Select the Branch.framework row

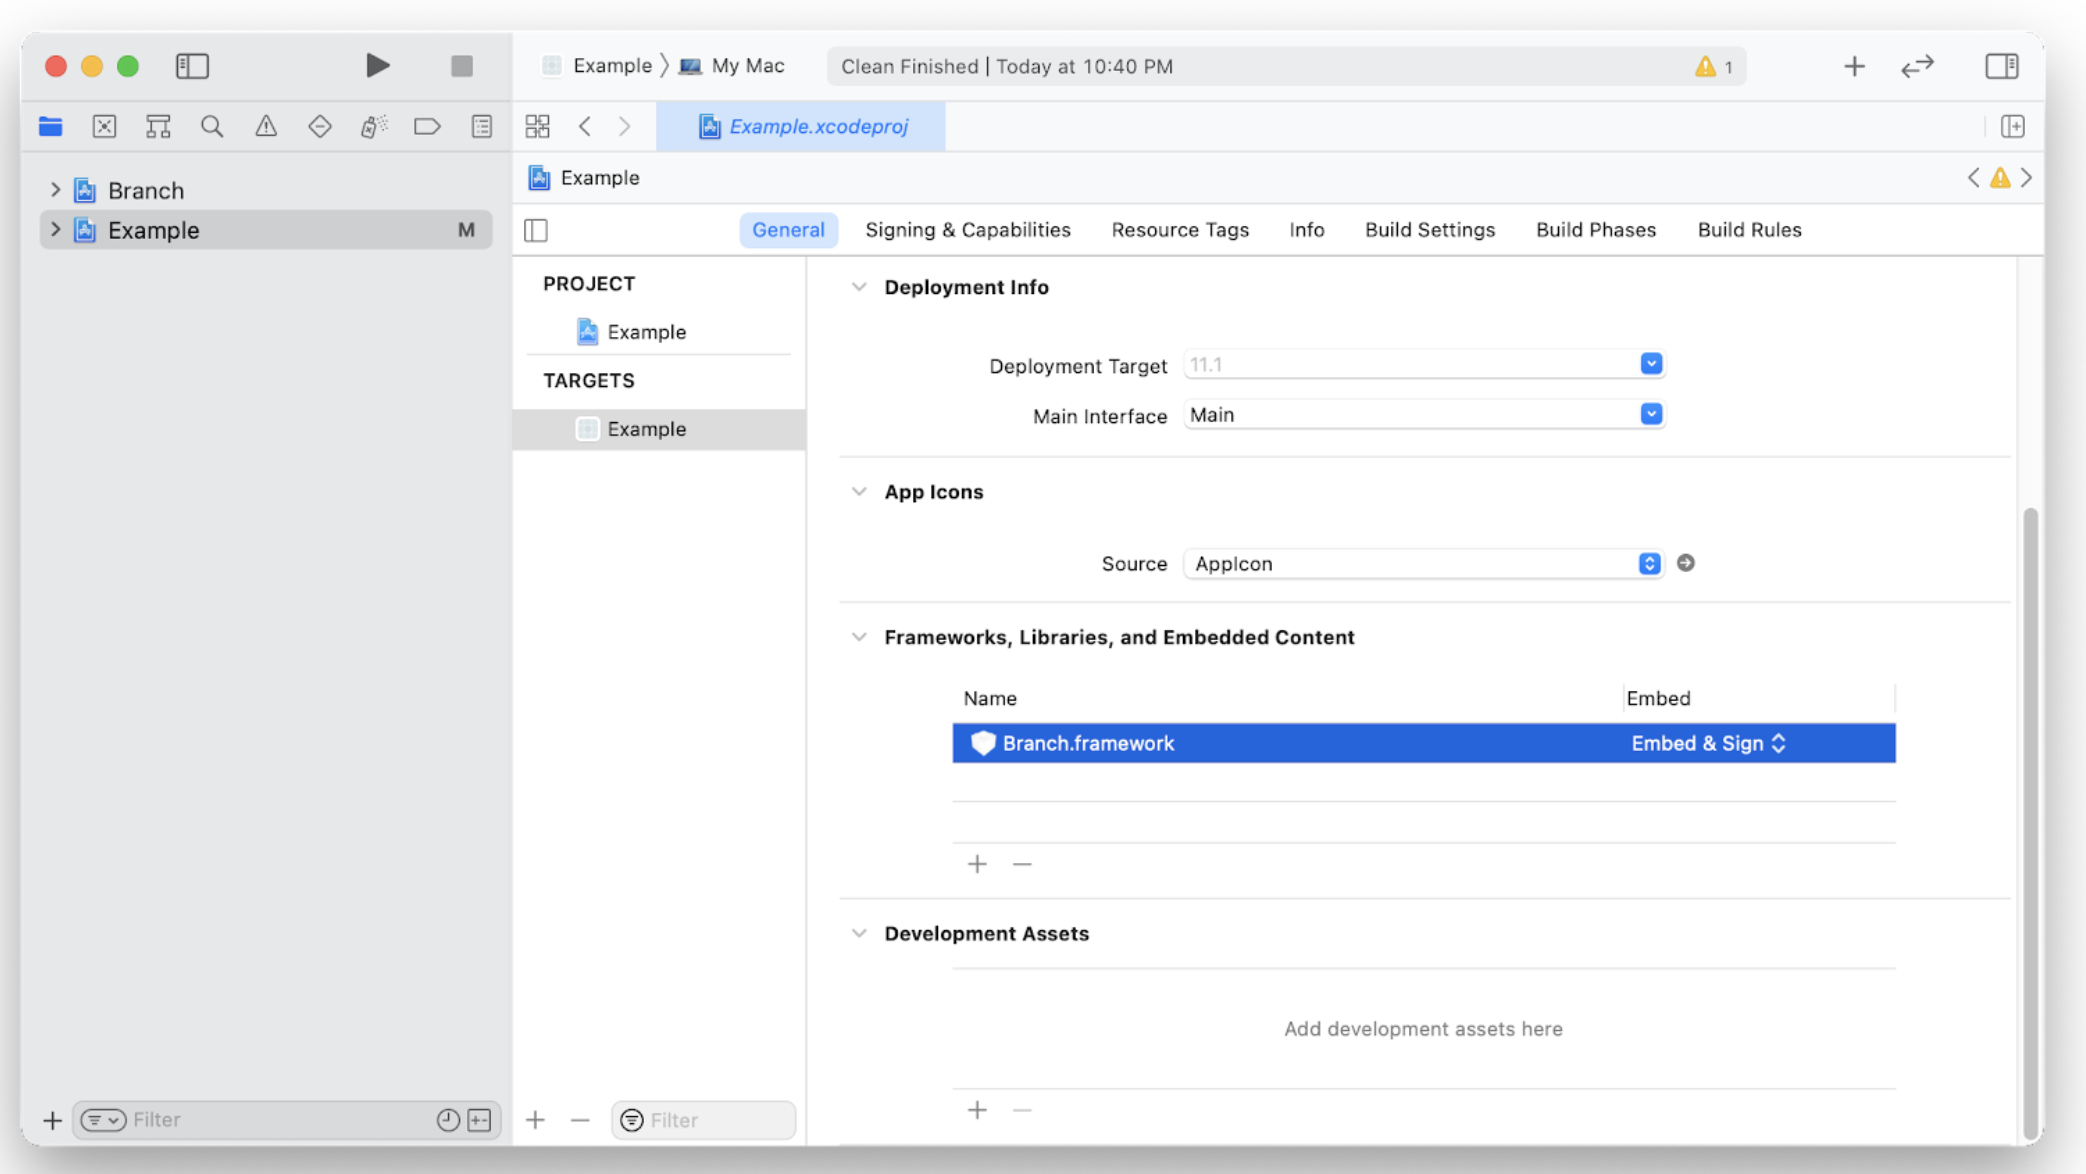(x=1424, y=743)
